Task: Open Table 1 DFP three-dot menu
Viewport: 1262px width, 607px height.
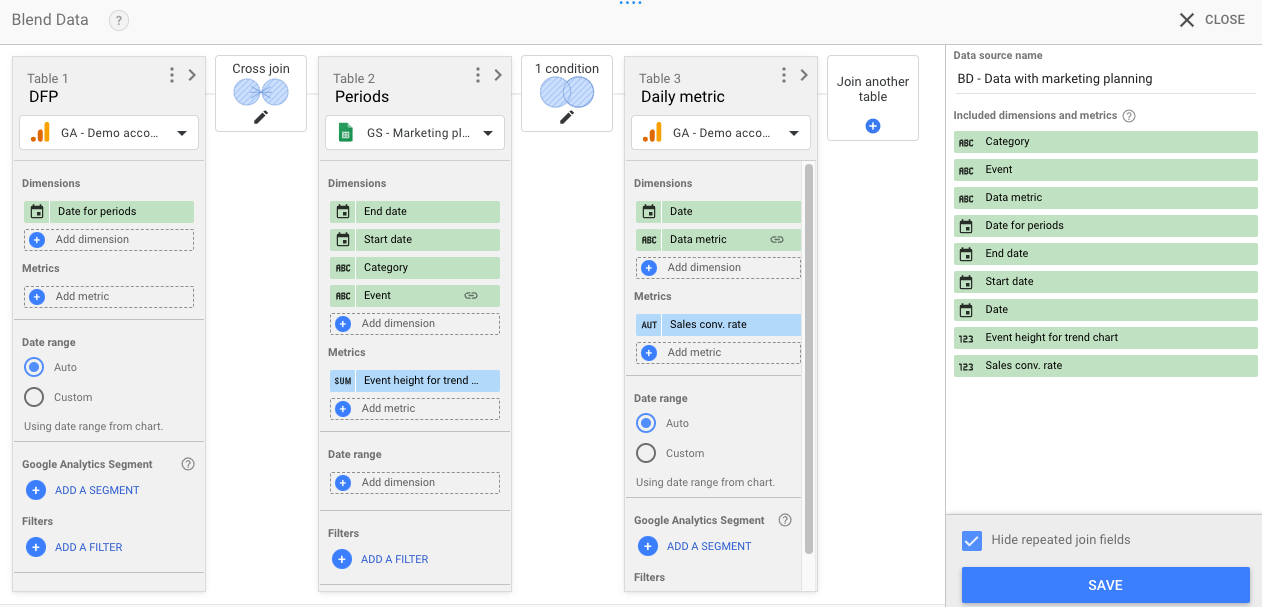Action: (172, 75)
